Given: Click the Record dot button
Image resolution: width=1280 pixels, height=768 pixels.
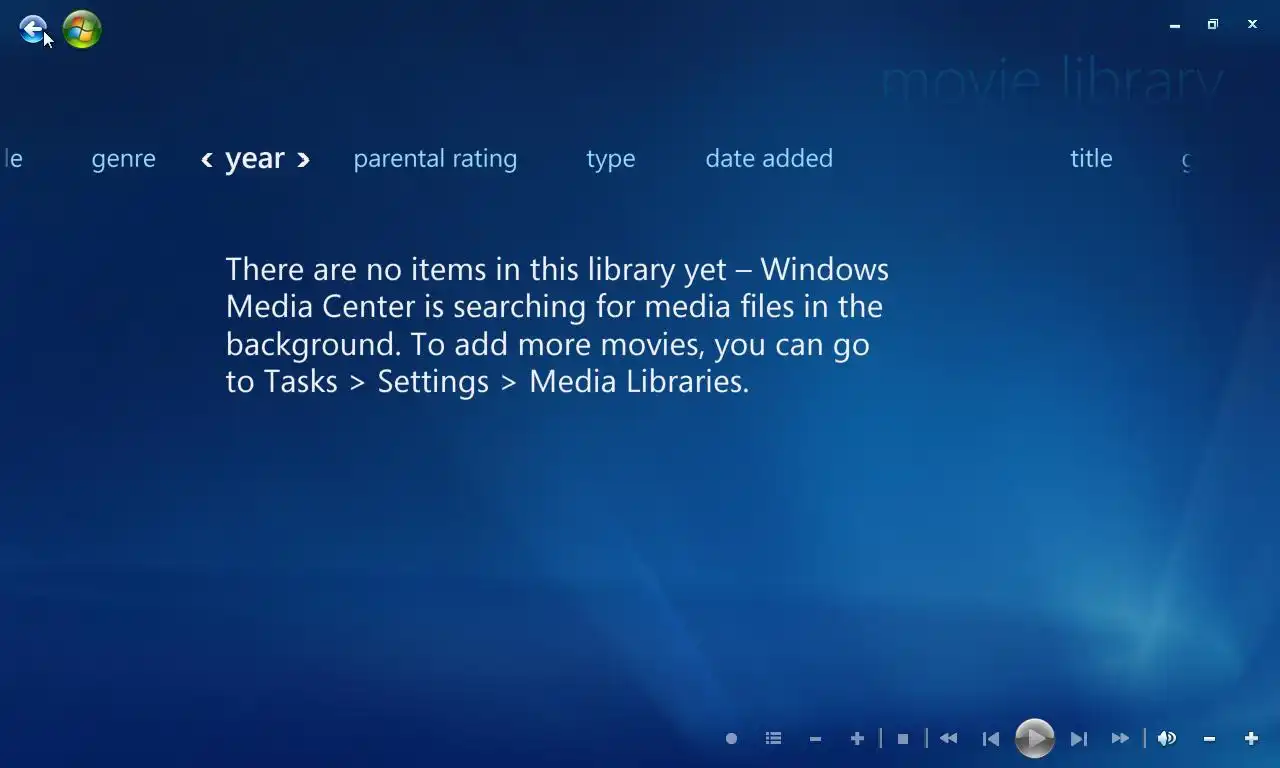Looking at the screenshot, I should 731,739.
